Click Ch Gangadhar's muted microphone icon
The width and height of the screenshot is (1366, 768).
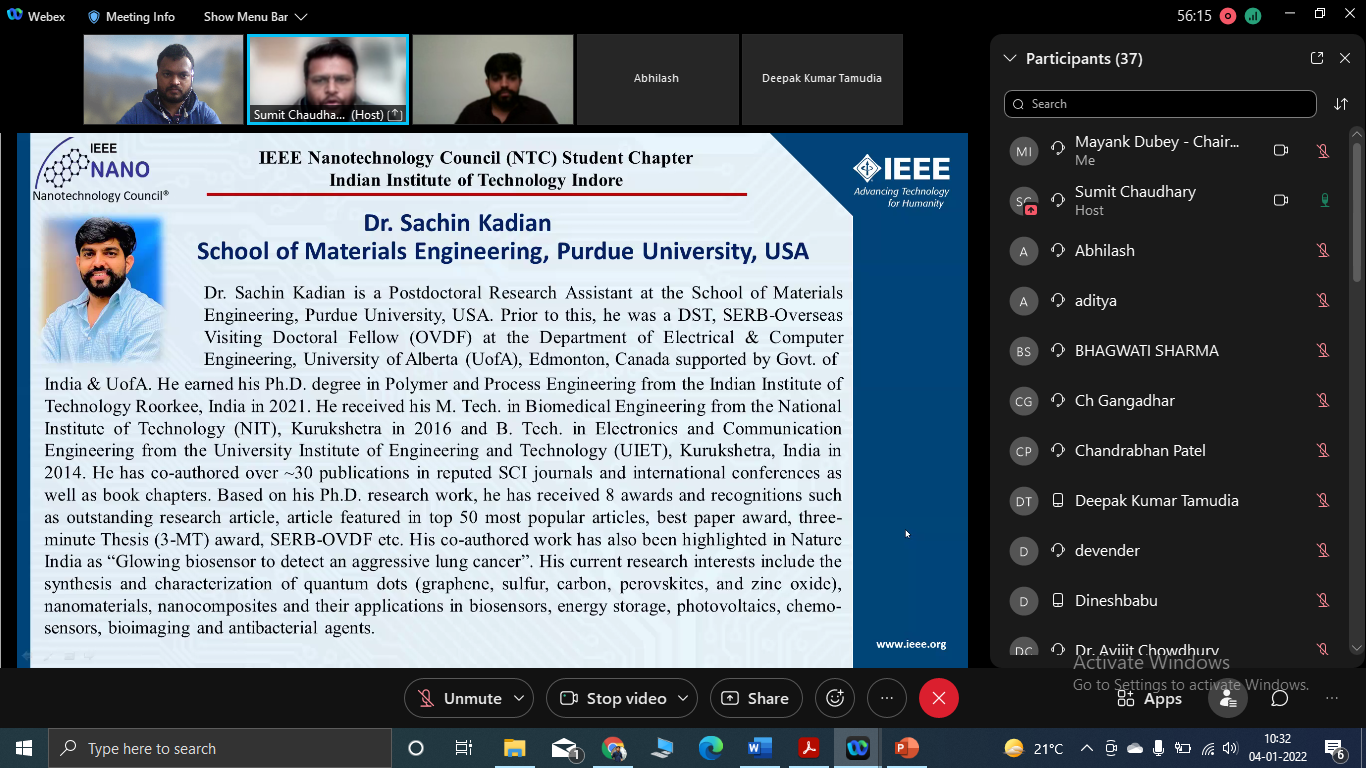(x=1323, y=400)
